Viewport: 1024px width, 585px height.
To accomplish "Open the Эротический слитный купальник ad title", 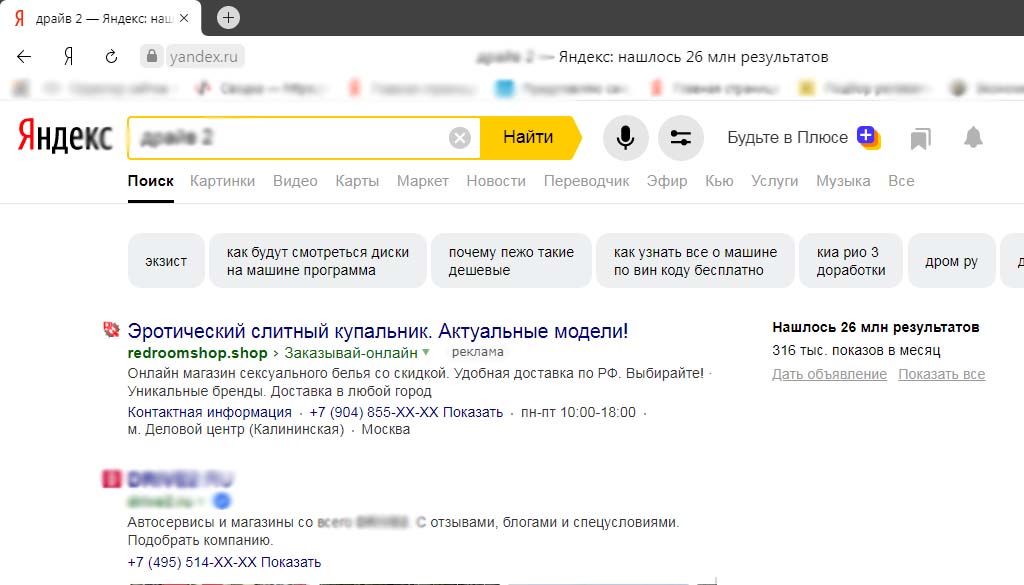I will pyautogui.click(x=377, y=331).
